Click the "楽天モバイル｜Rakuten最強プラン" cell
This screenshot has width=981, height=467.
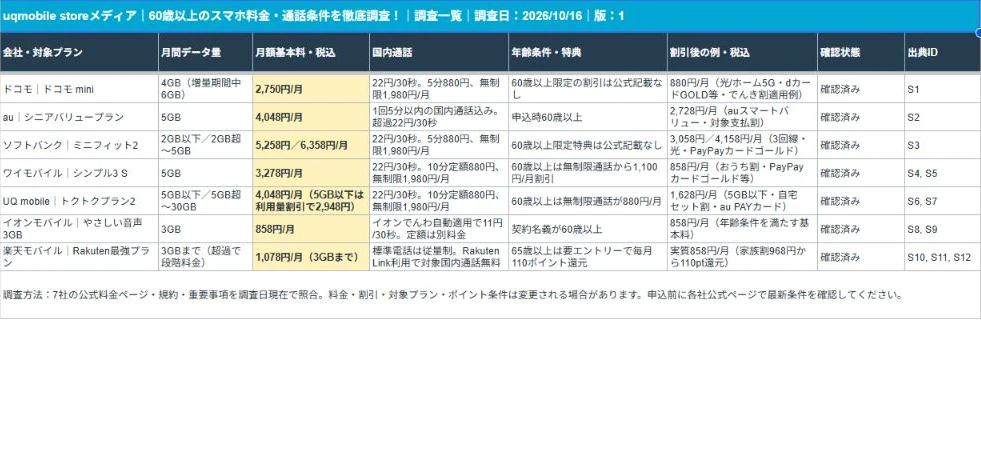tap(79, 257)
